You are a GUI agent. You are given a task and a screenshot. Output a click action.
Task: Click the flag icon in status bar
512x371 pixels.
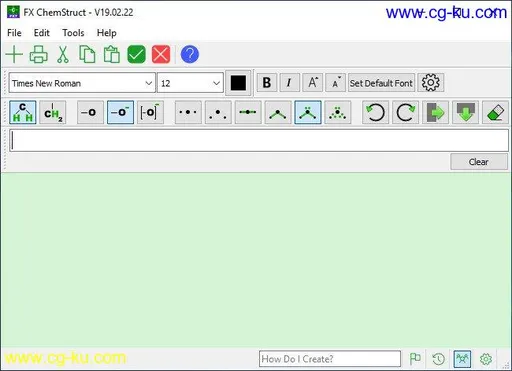point(415,359)
